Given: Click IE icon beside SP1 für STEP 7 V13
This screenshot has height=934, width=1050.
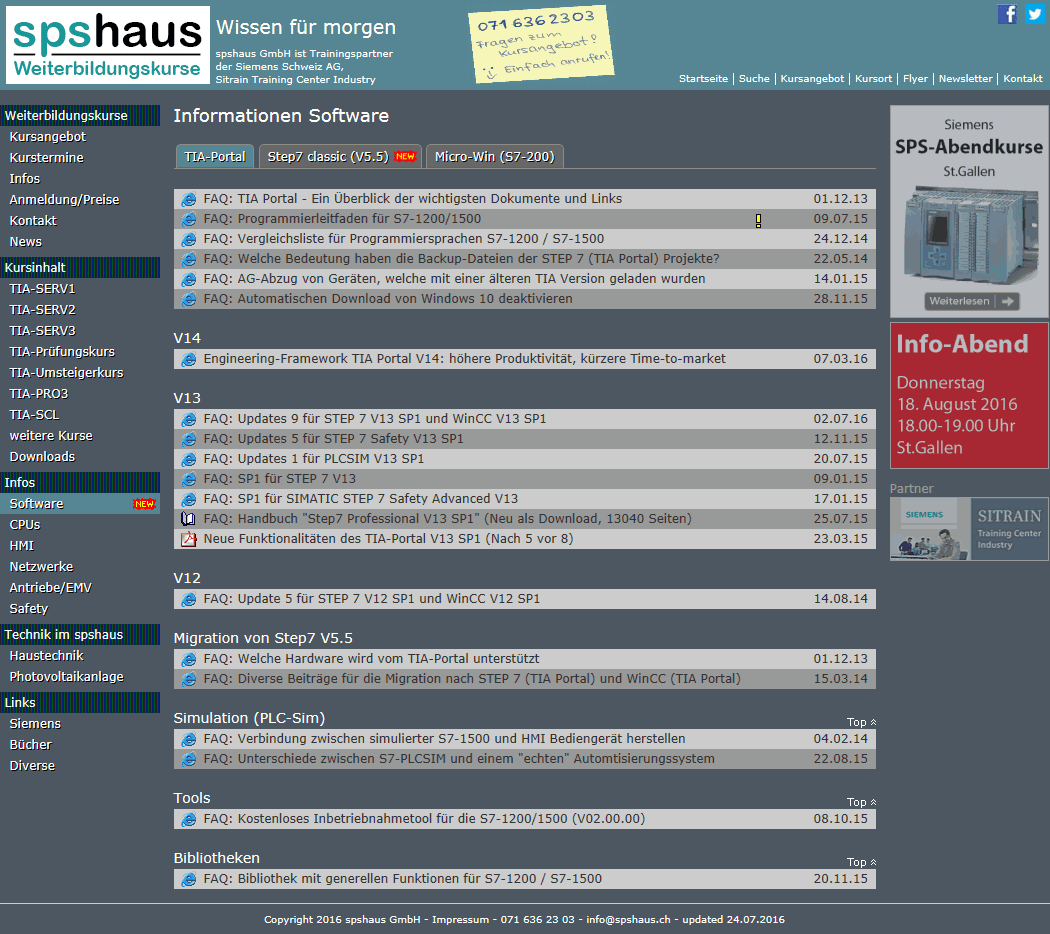Looking at the screenshot, I should [x=189, y=479].
